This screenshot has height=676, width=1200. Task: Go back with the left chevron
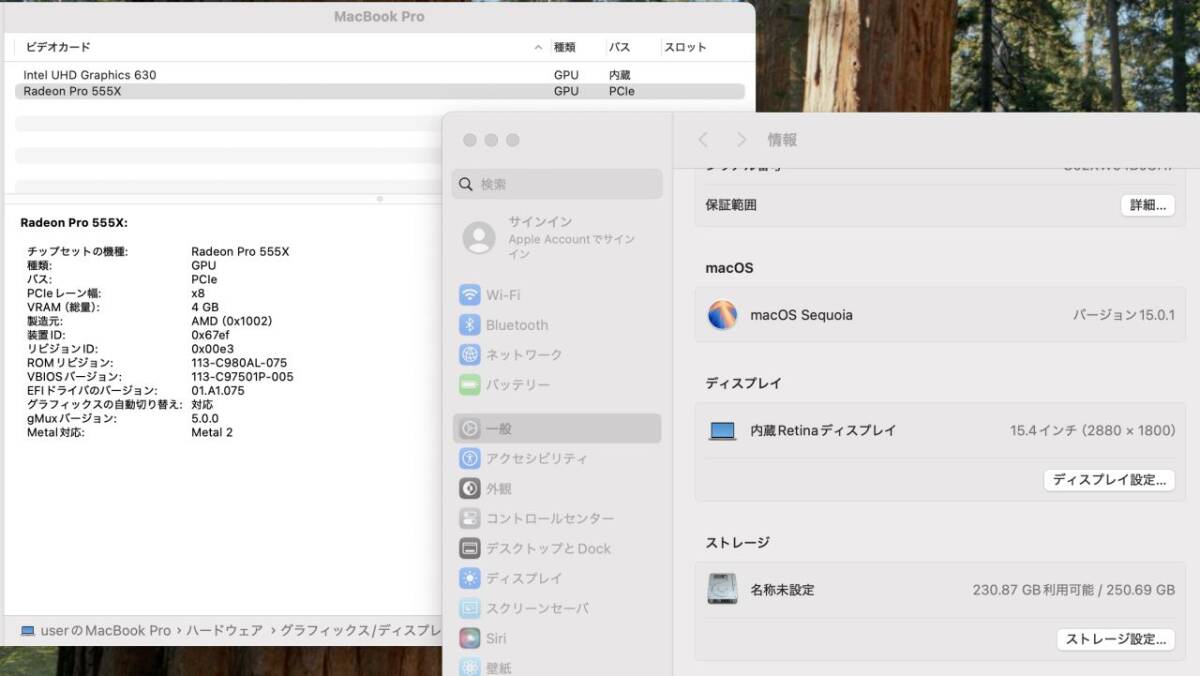703,140
